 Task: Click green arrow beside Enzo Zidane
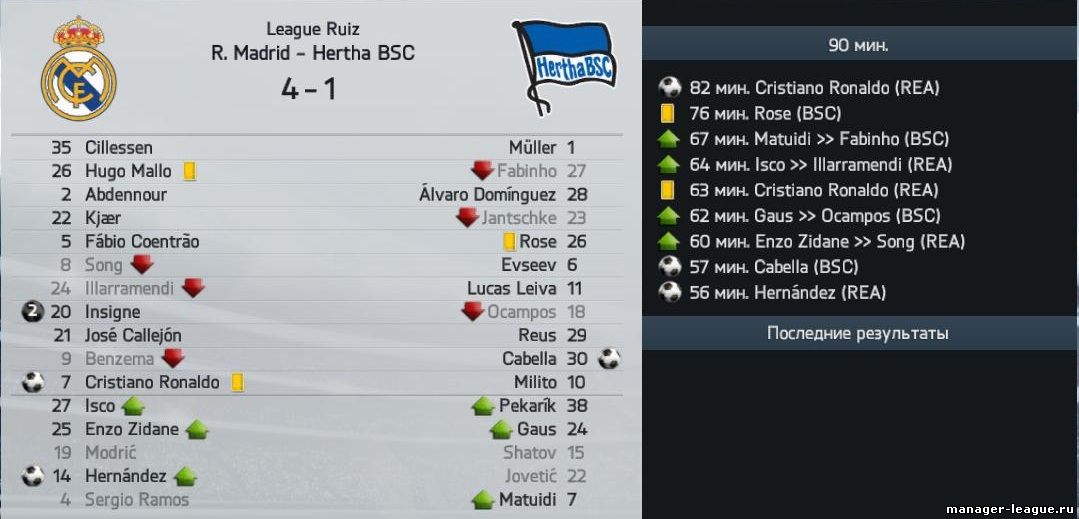click(197, 430)
